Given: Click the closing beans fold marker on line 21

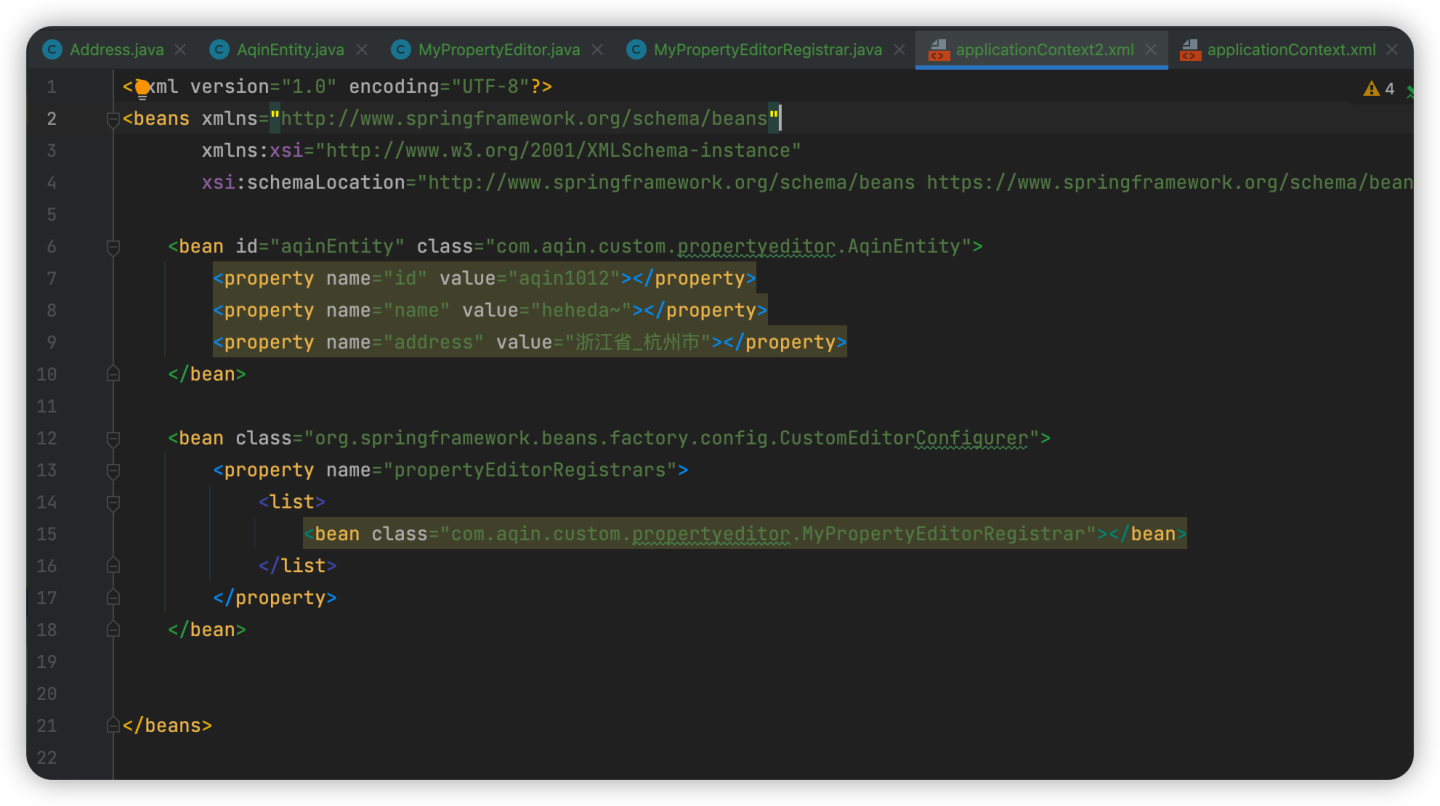Looking at the screenshot, I should pyautogui.click(x=113, y=726).
